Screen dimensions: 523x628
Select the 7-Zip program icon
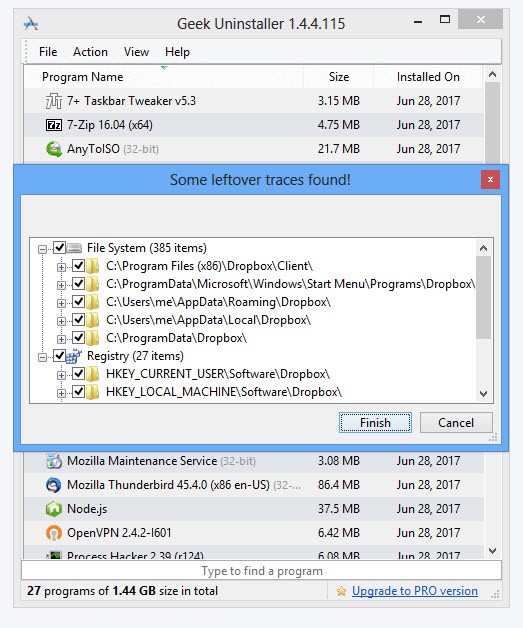54,125
